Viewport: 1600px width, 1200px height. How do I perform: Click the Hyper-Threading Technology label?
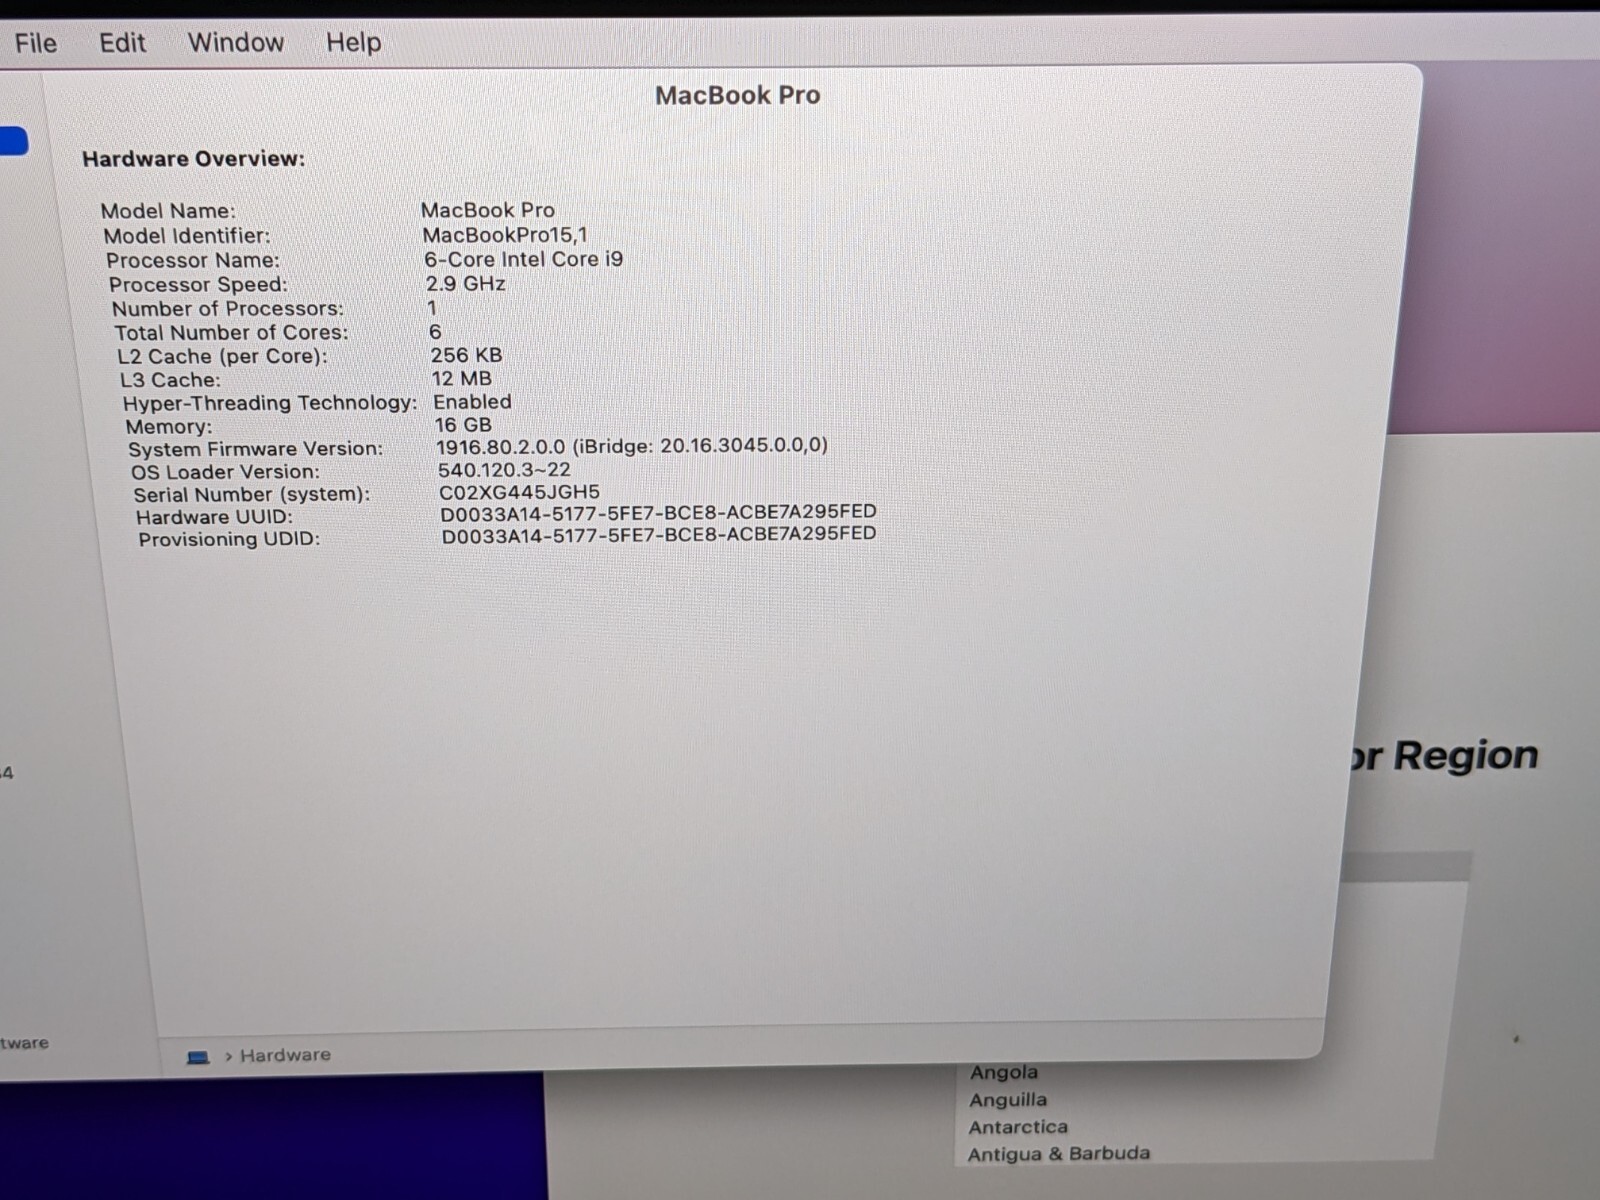[270, 403]
